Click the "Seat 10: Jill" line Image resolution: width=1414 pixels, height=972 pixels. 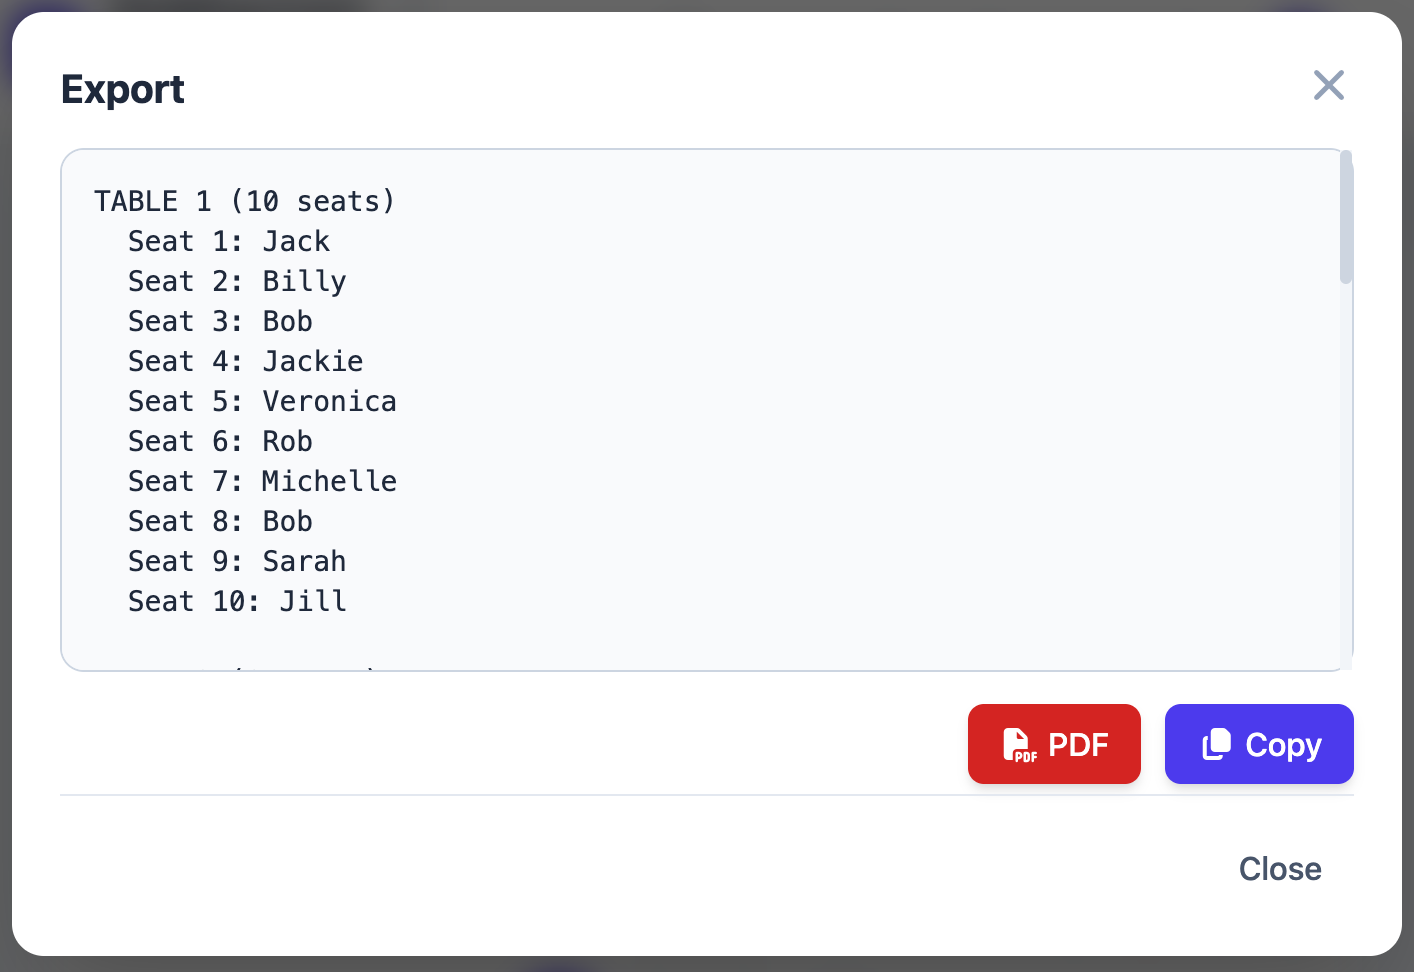[x=236, y=602]
